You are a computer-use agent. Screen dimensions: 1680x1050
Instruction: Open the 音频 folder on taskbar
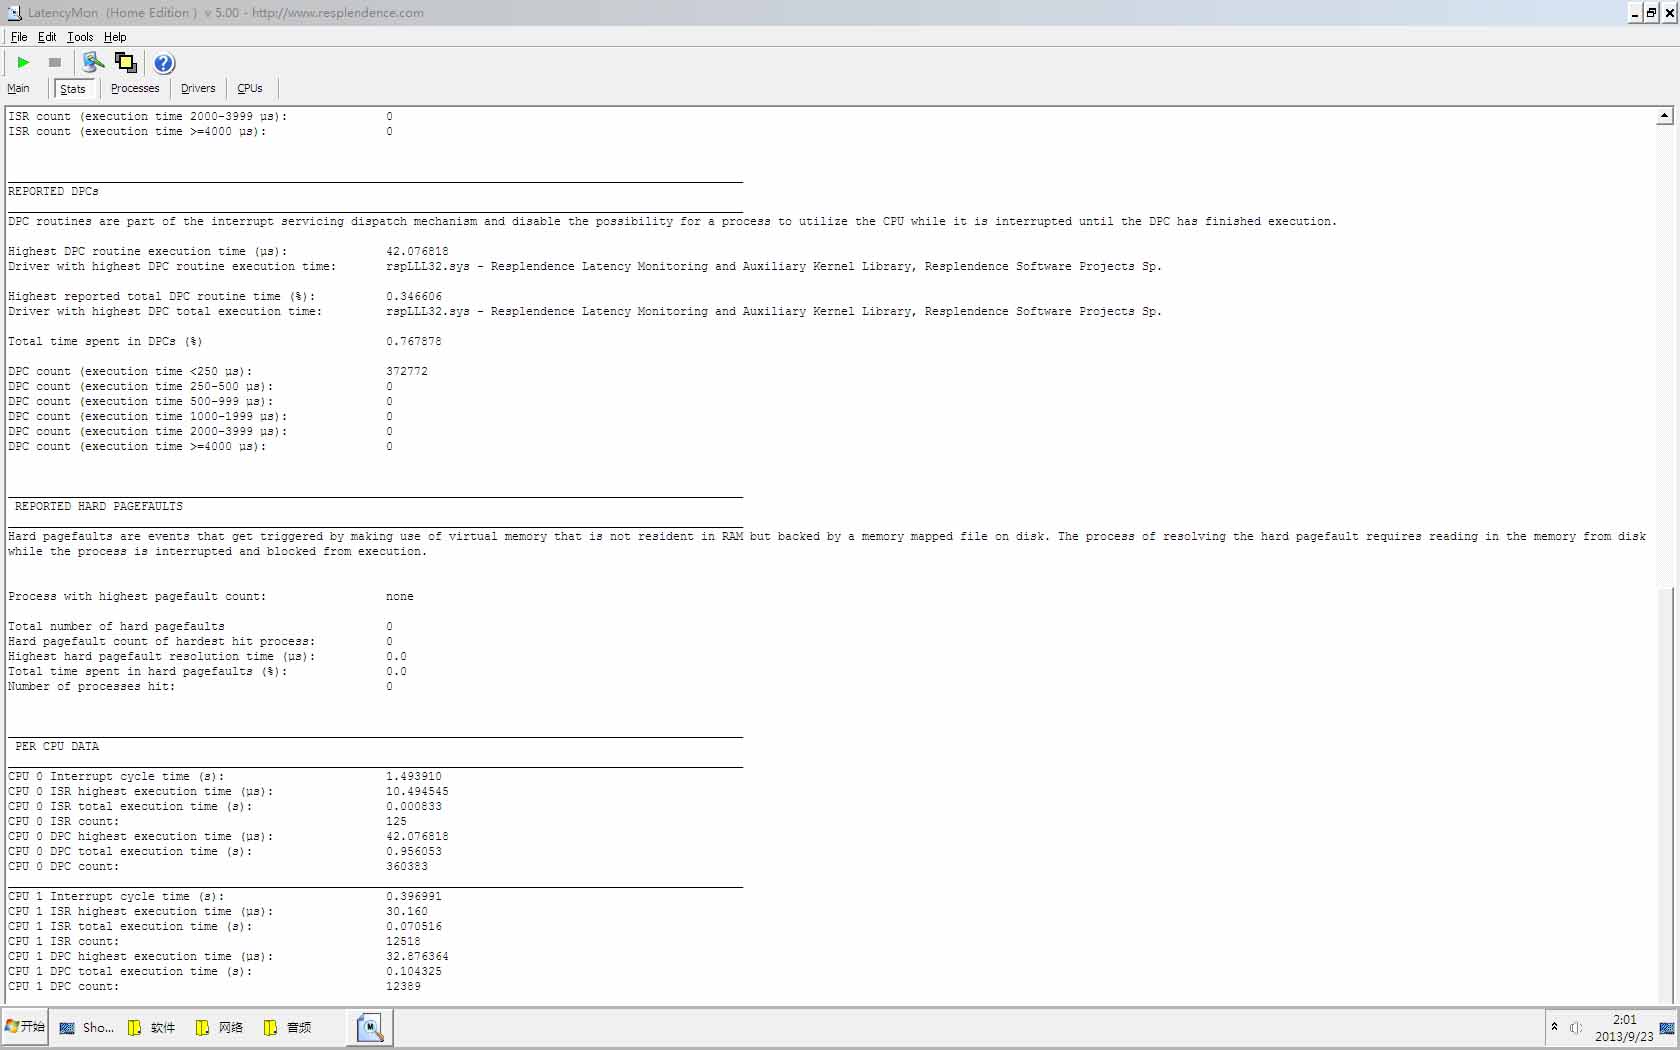tap(288, 1027)
